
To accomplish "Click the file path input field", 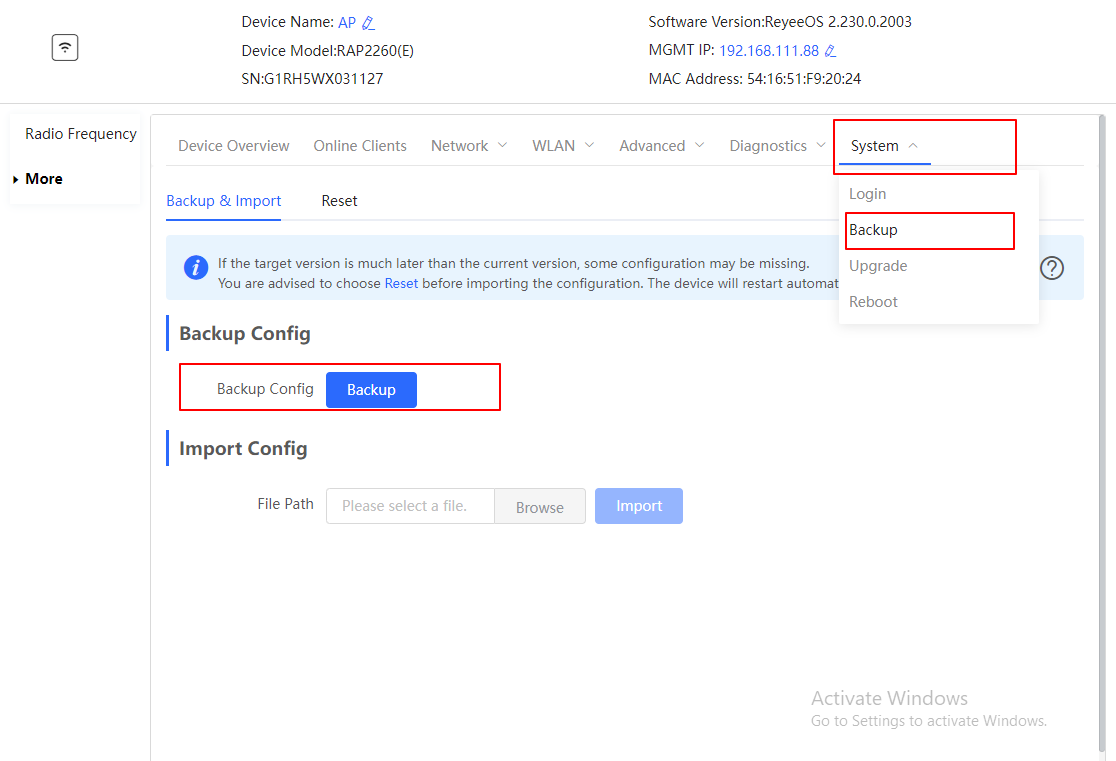I will [x=410, y=506].
